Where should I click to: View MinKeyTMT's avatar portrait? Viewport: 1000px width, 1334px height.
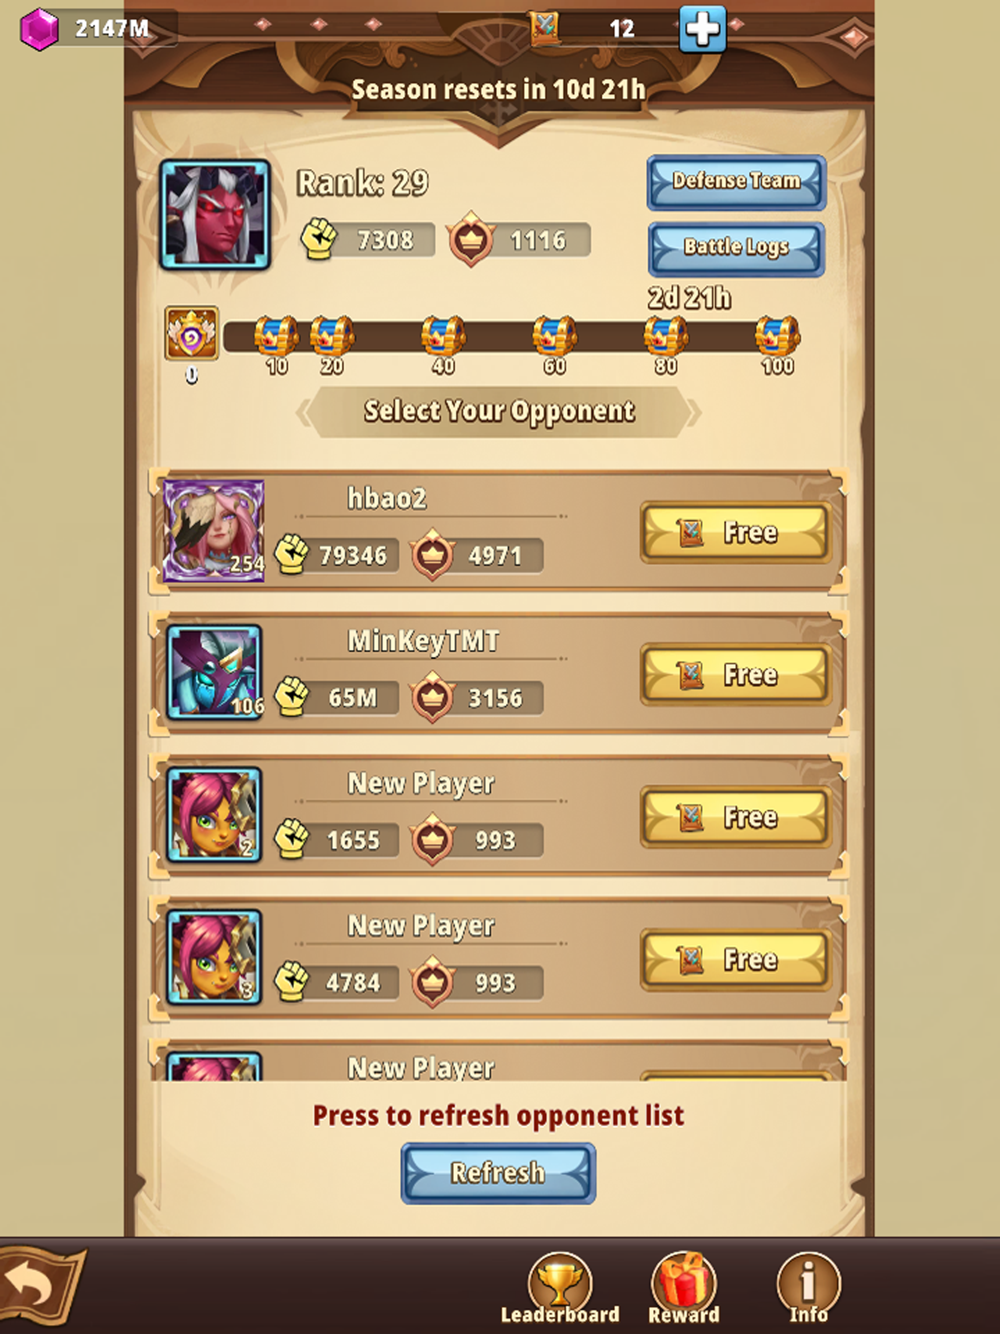[x=214, y=673]
